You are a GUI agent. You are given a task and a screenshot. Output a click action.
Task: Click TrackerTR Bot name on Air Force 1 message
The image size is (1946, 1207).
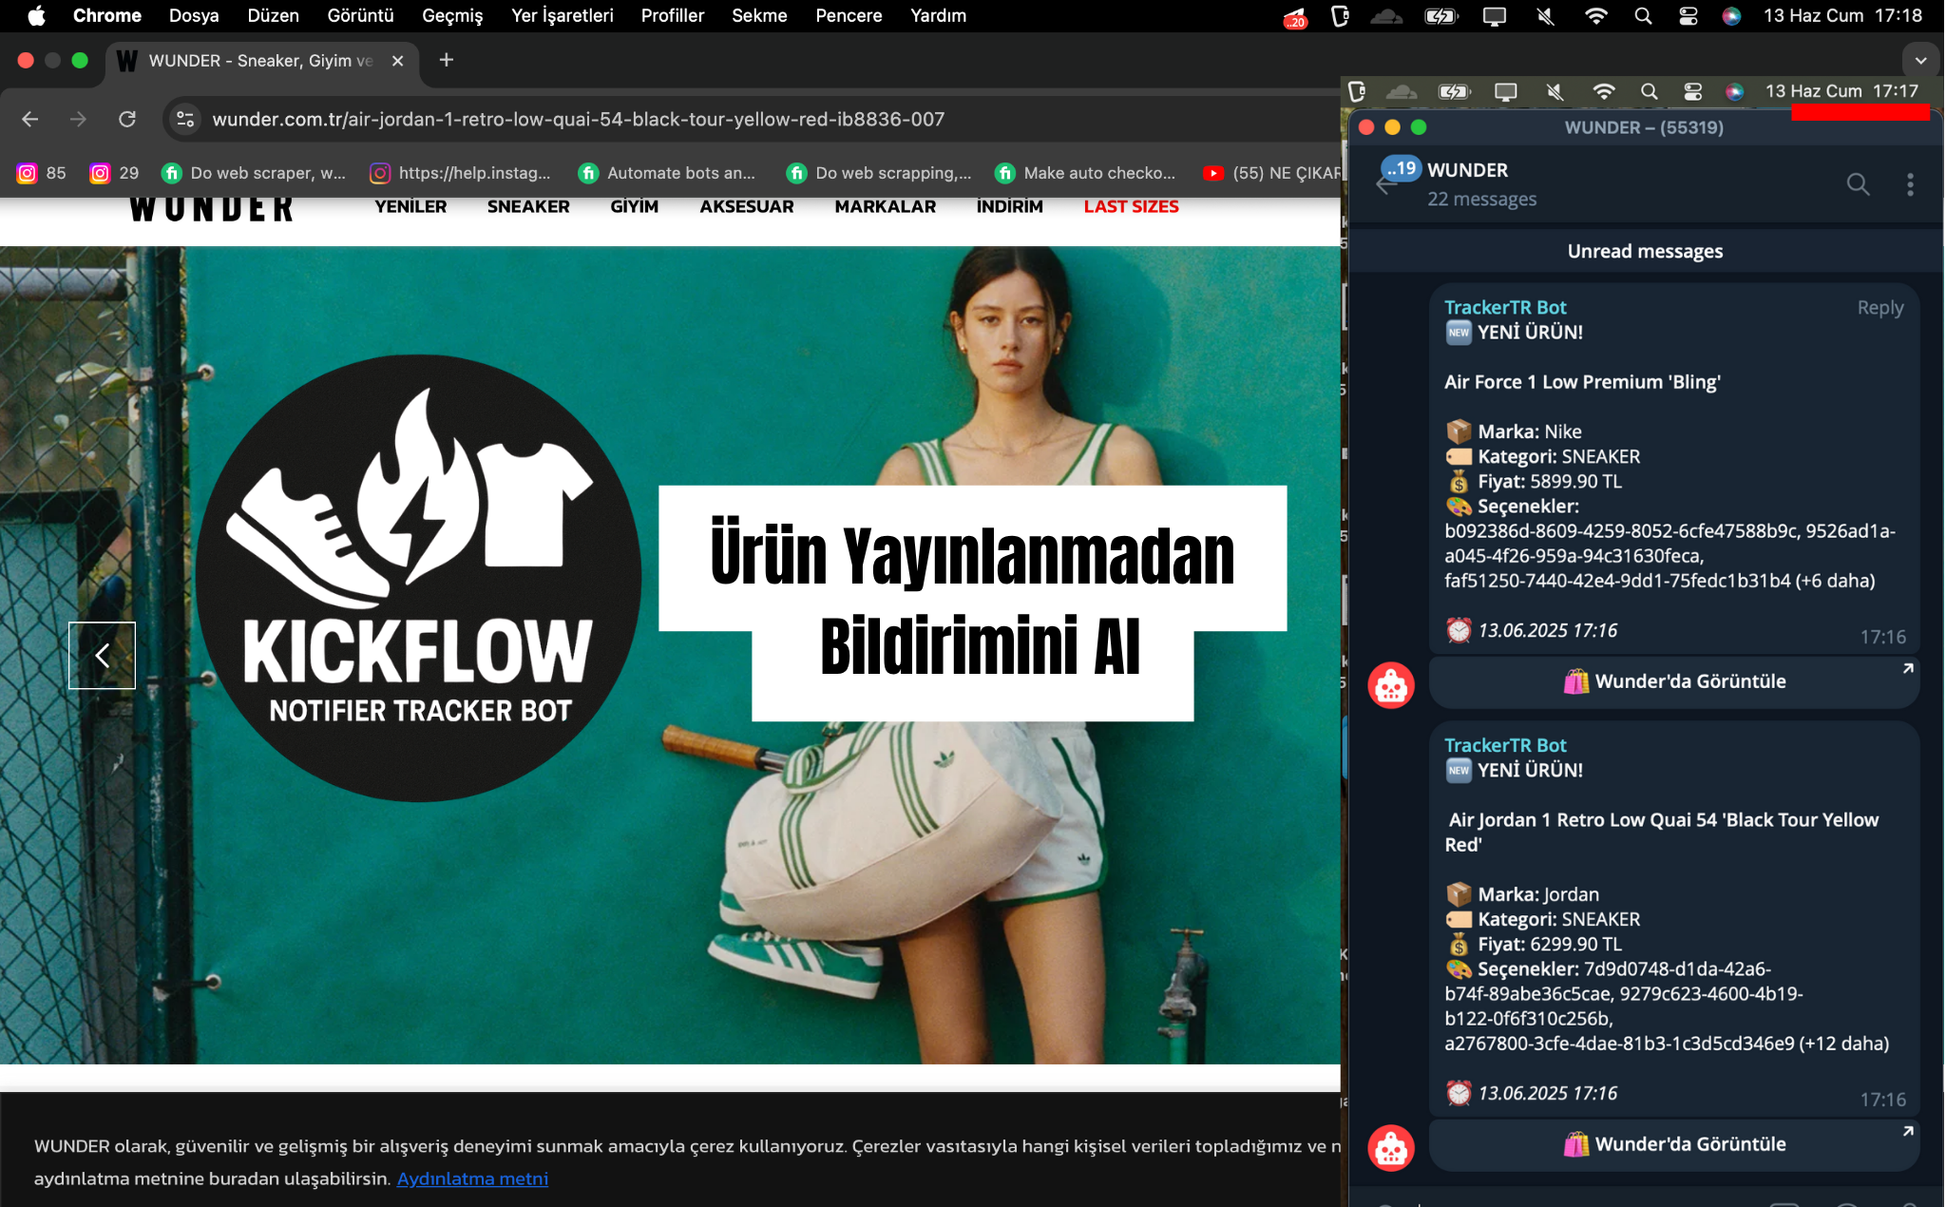1505,307
